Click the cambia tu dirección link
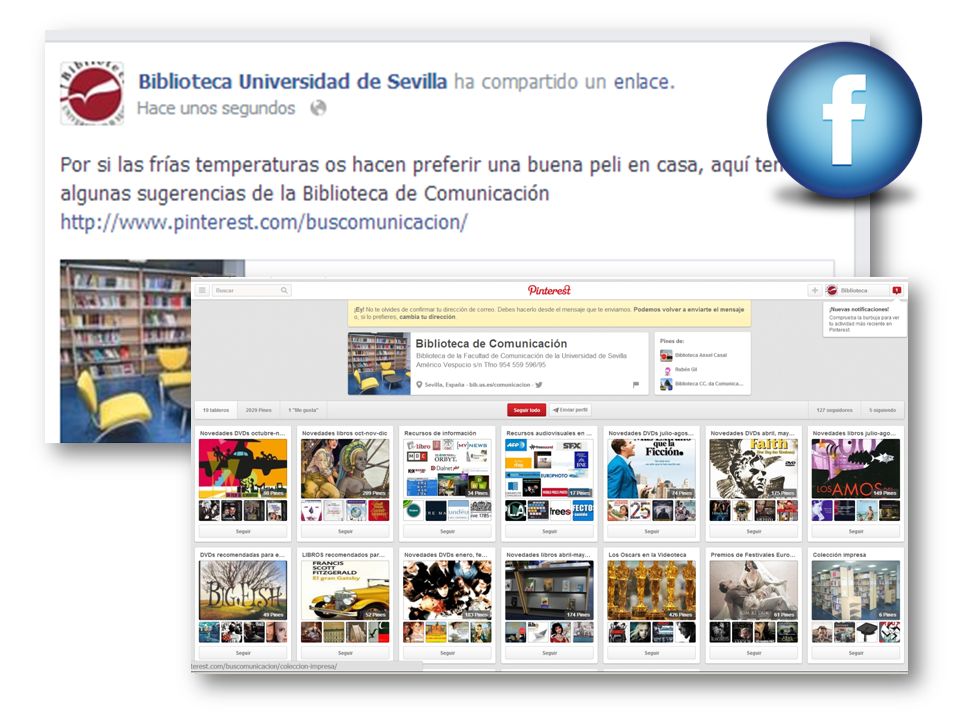Screen dimensions: 960x720 click(427, 317)
